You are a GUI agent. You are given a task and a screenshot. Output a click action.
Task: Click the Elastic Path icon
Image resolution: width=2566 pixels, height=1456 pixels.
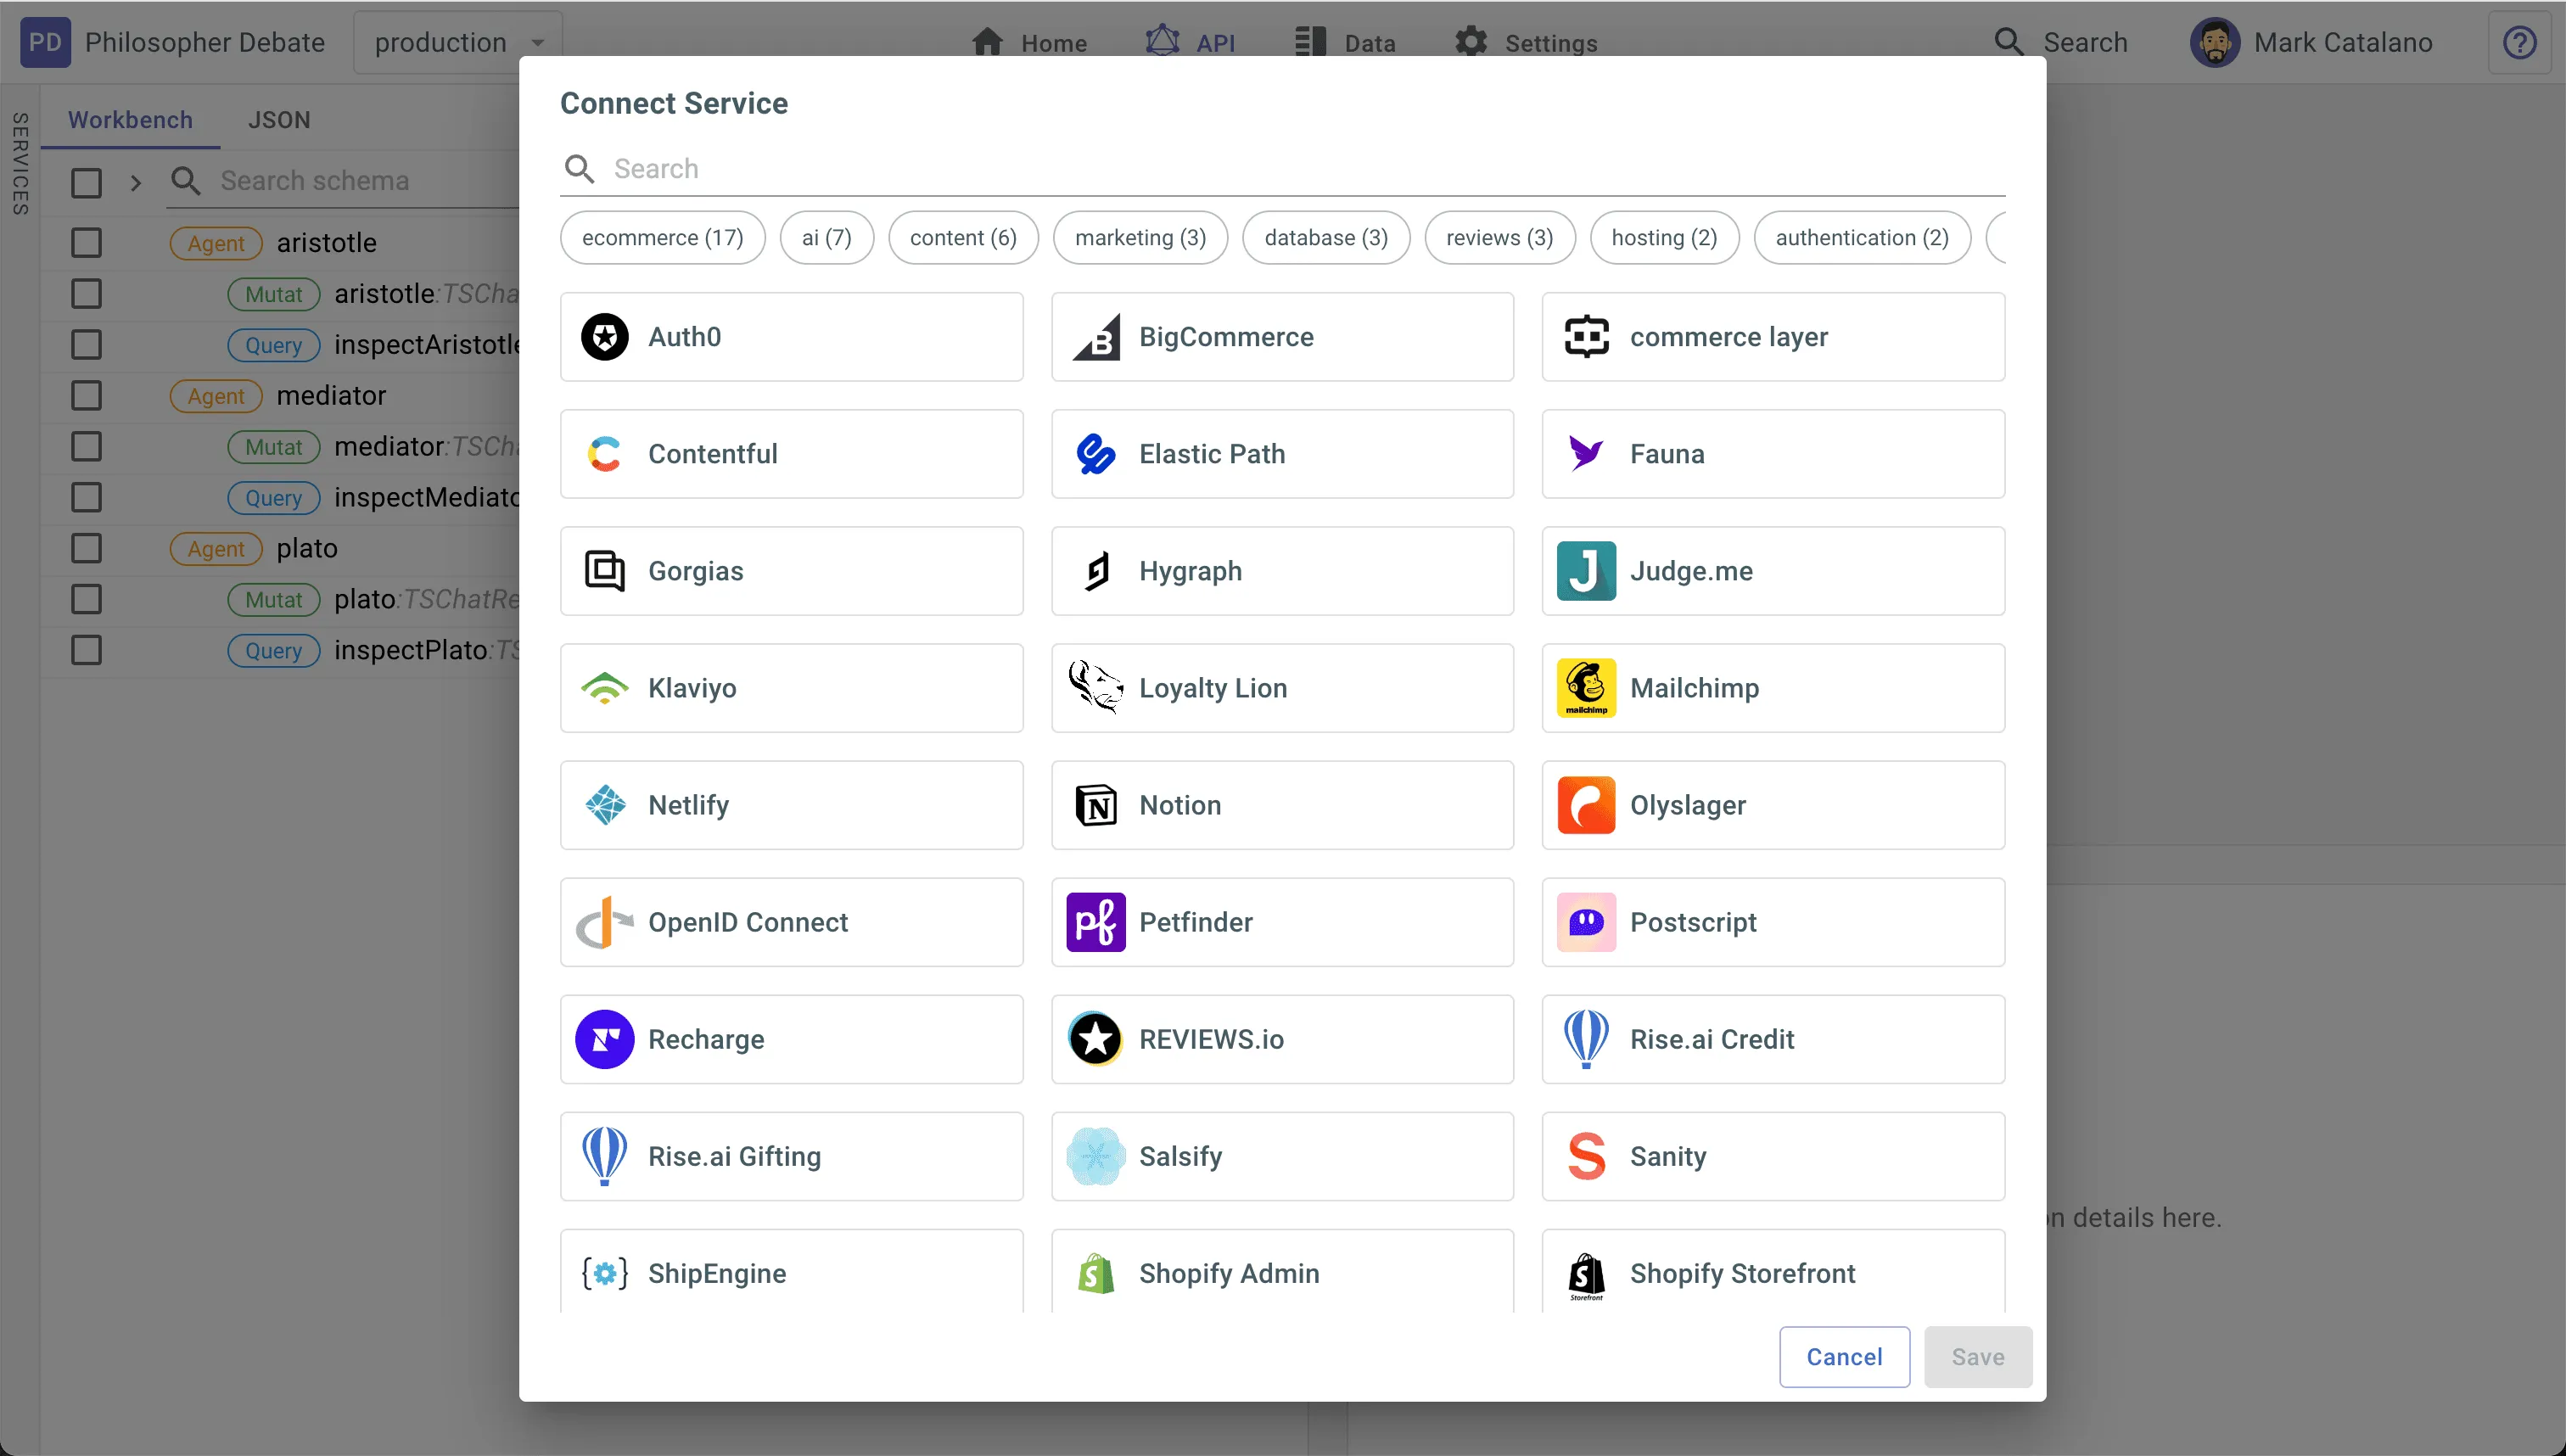[1096, 454]
